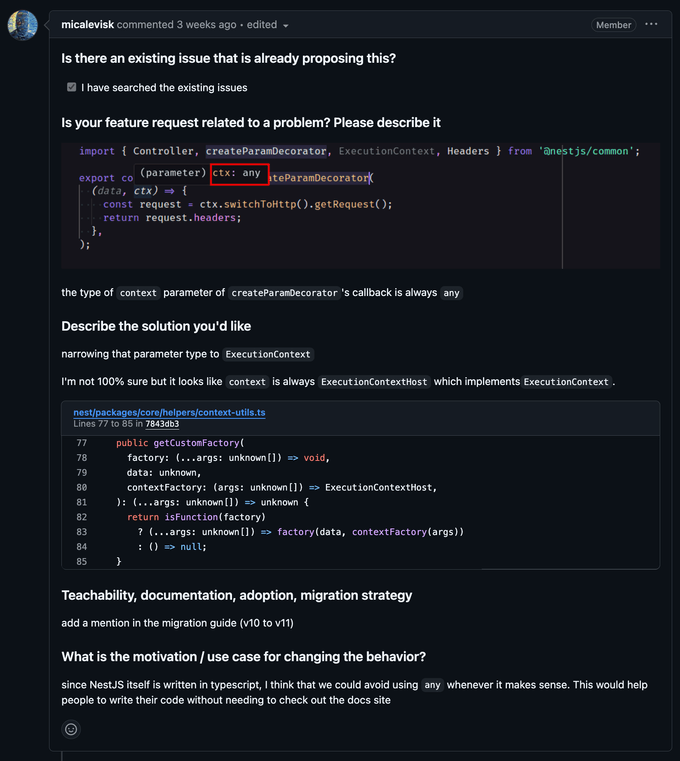Expand the edited history dropdown arrow
This screenshot has width=680, height=761.
click(x=286, y=25)
